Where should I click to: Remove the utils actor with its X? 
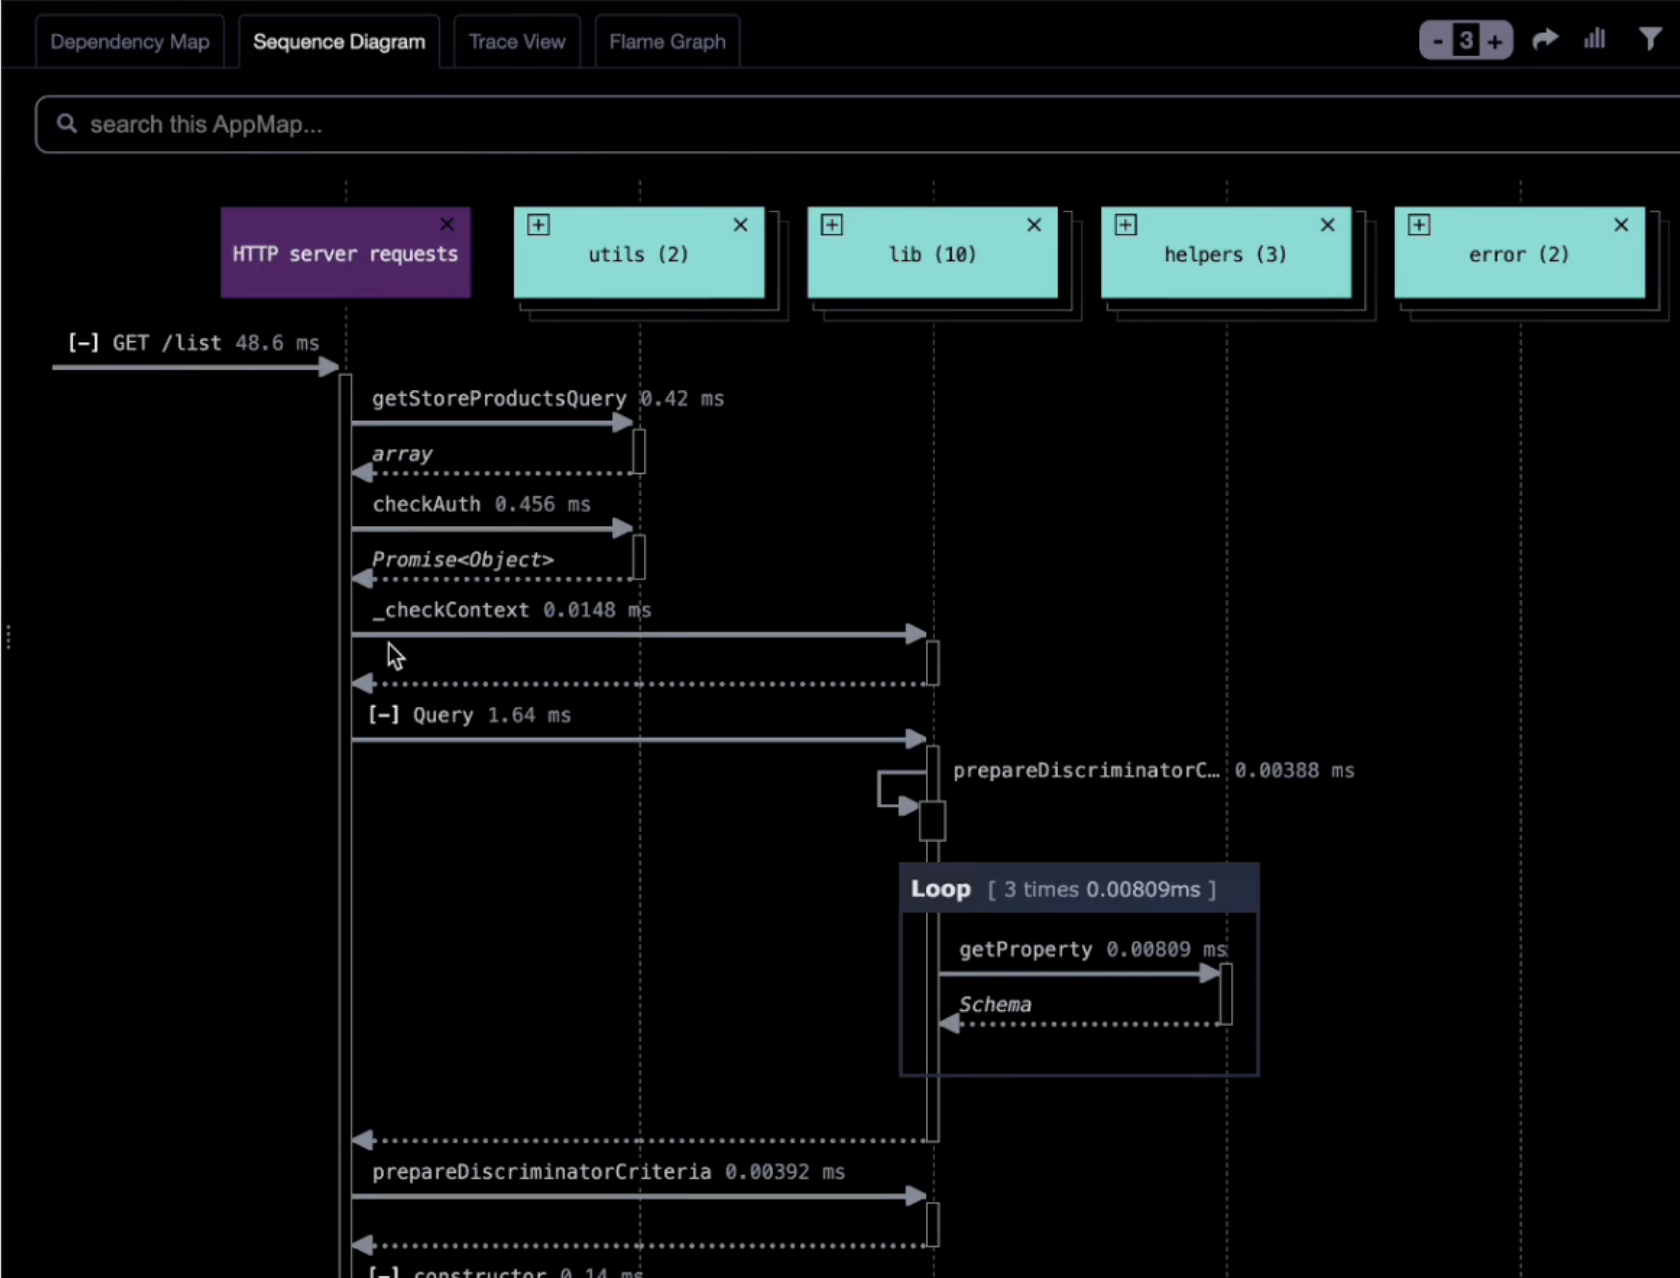pyautogui.click(x=740, y=225)
